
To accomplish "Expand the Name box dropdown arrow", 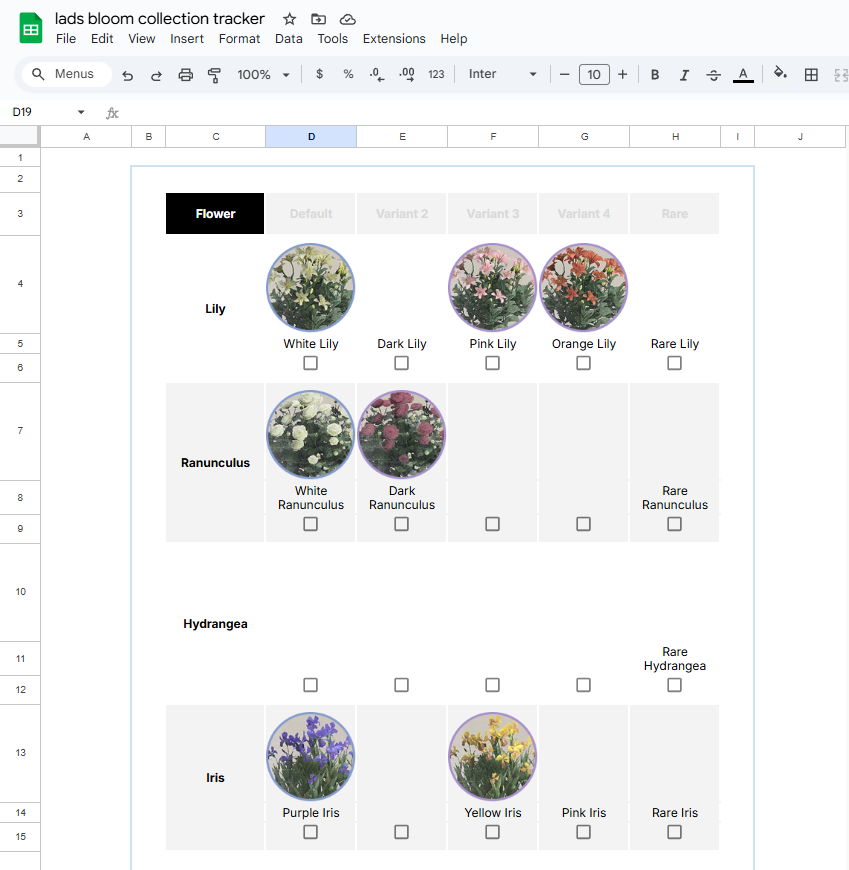I will point(81,112).
